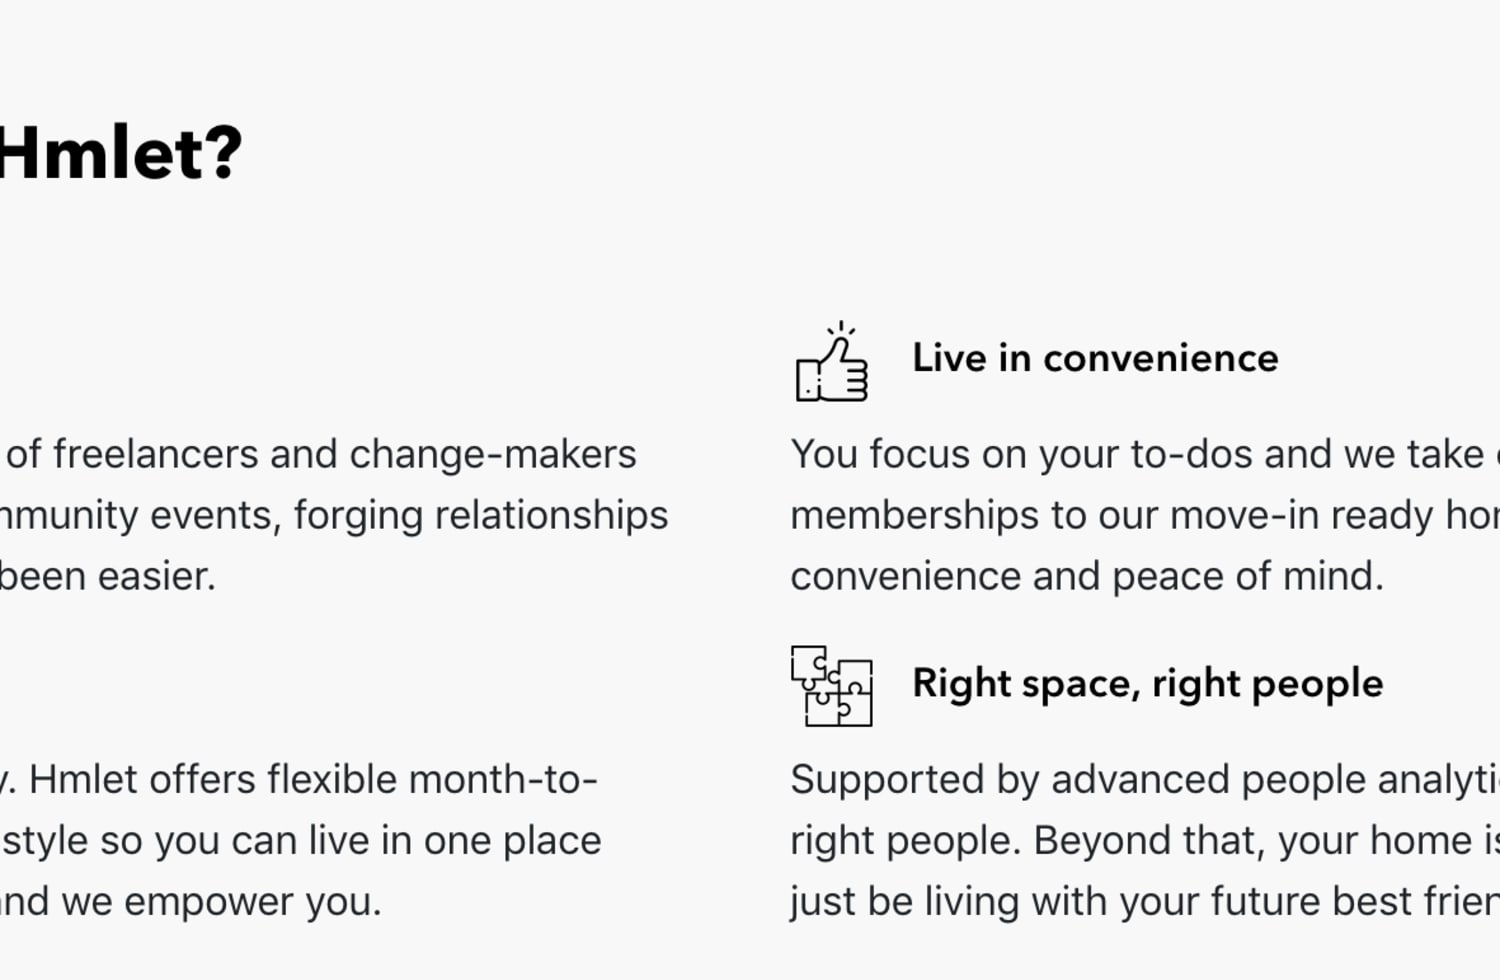
Task: Click the word 'people' in second heading
Action: pyautogui.click(x=1317, y=685)
